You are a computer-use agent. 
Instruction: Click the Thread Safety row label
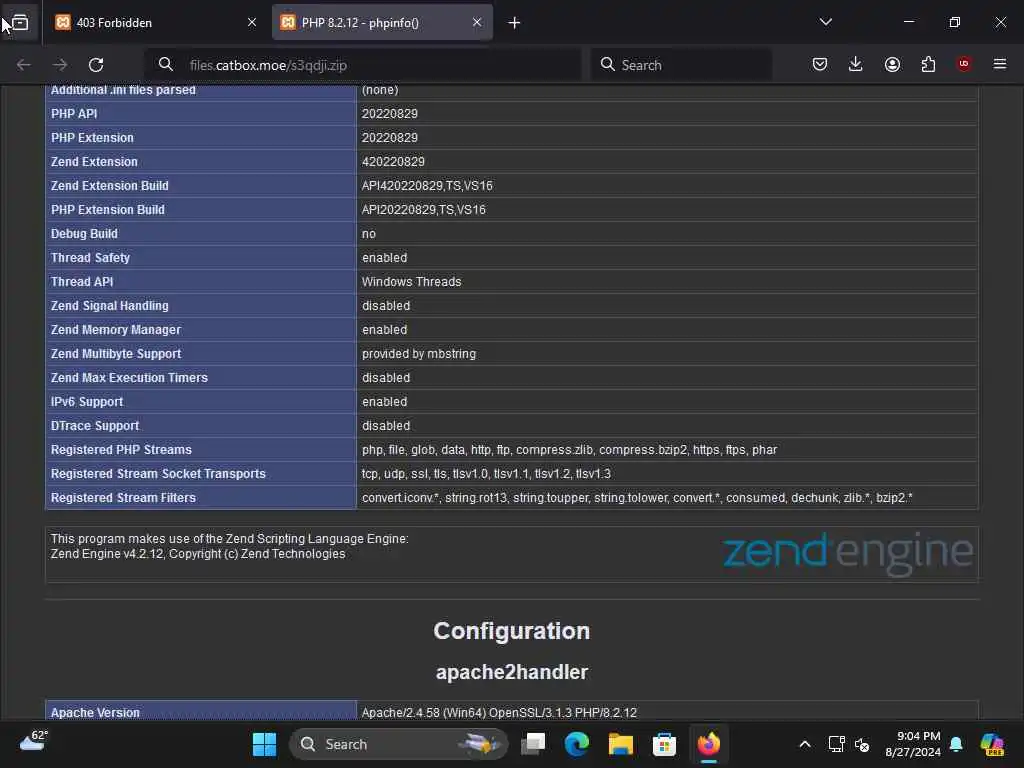tap(90, 258)
